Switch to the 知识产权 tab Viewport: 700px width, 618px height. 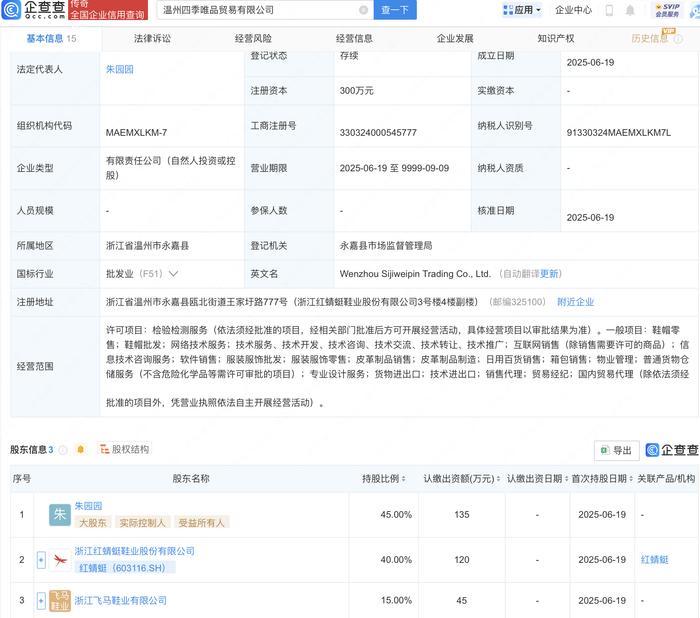(556, 39)
